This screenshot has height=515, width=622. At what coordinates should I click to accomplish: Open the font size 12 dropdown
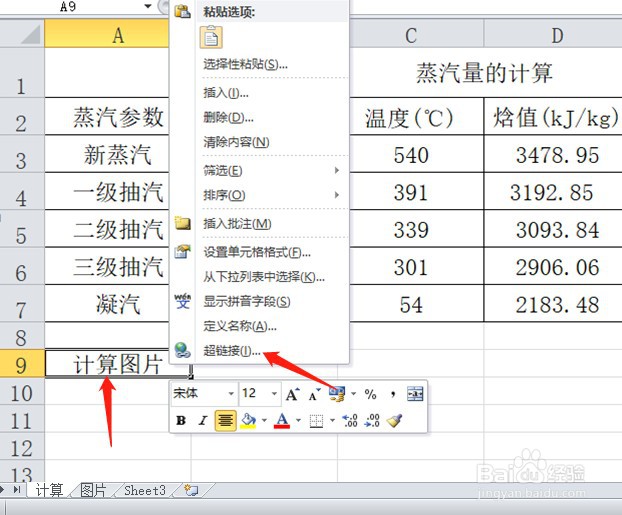(x=274, y=394)
